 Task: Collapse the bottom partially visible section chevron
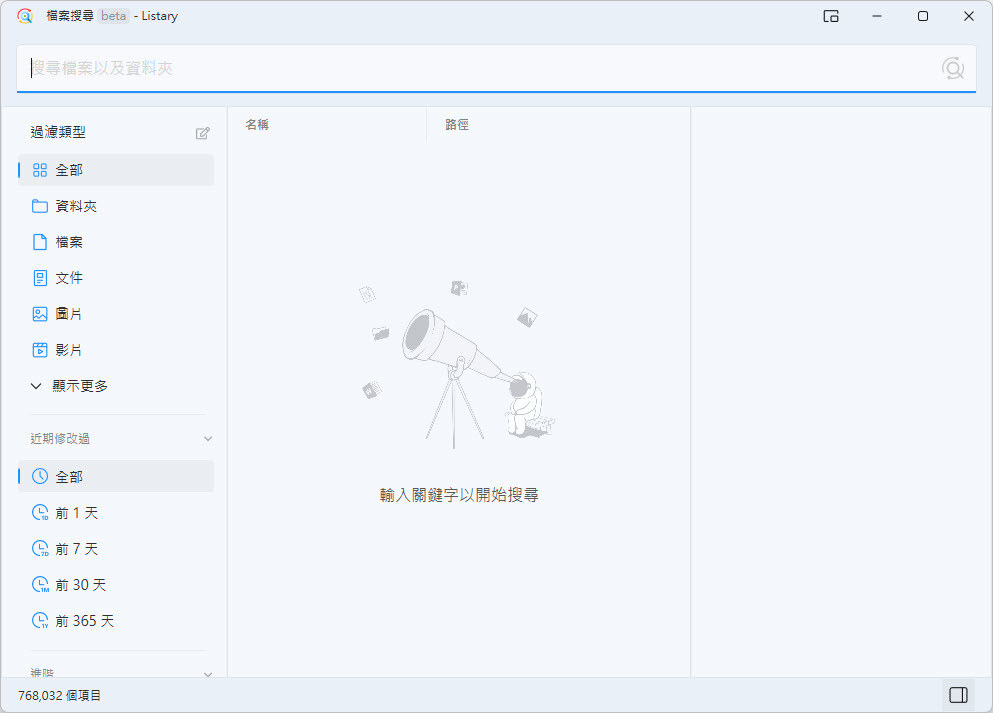coord(208,674)
